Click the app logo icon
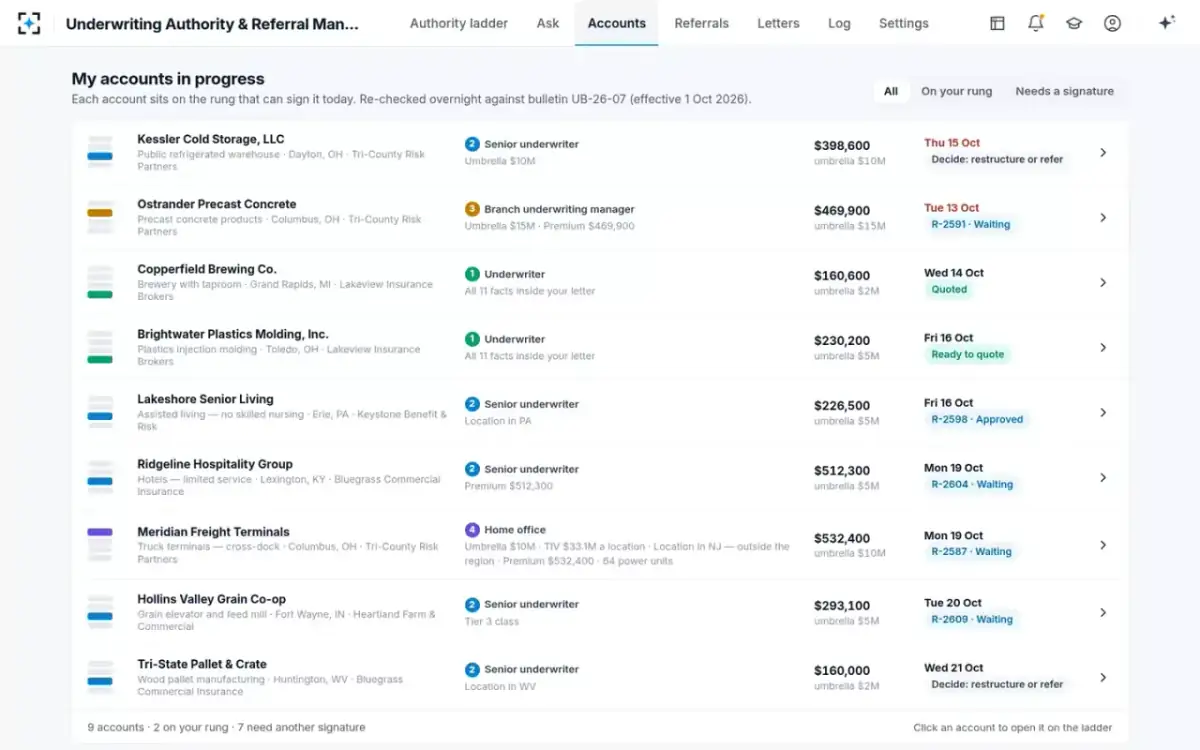 click(29, 23)
